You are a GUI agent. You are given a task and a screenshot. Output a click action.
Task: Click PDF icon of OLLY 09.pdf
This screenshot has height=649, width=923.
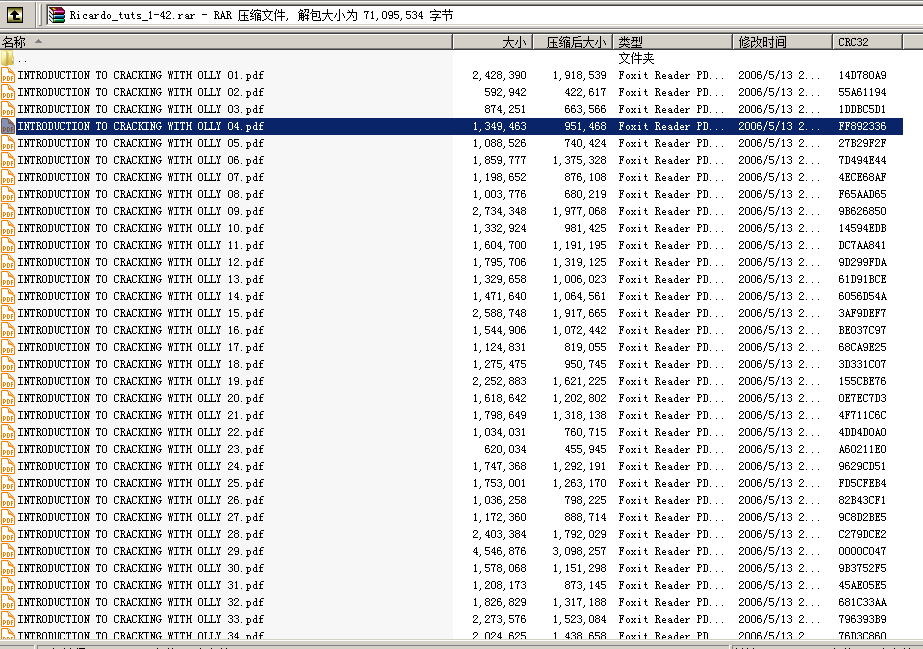8,211
